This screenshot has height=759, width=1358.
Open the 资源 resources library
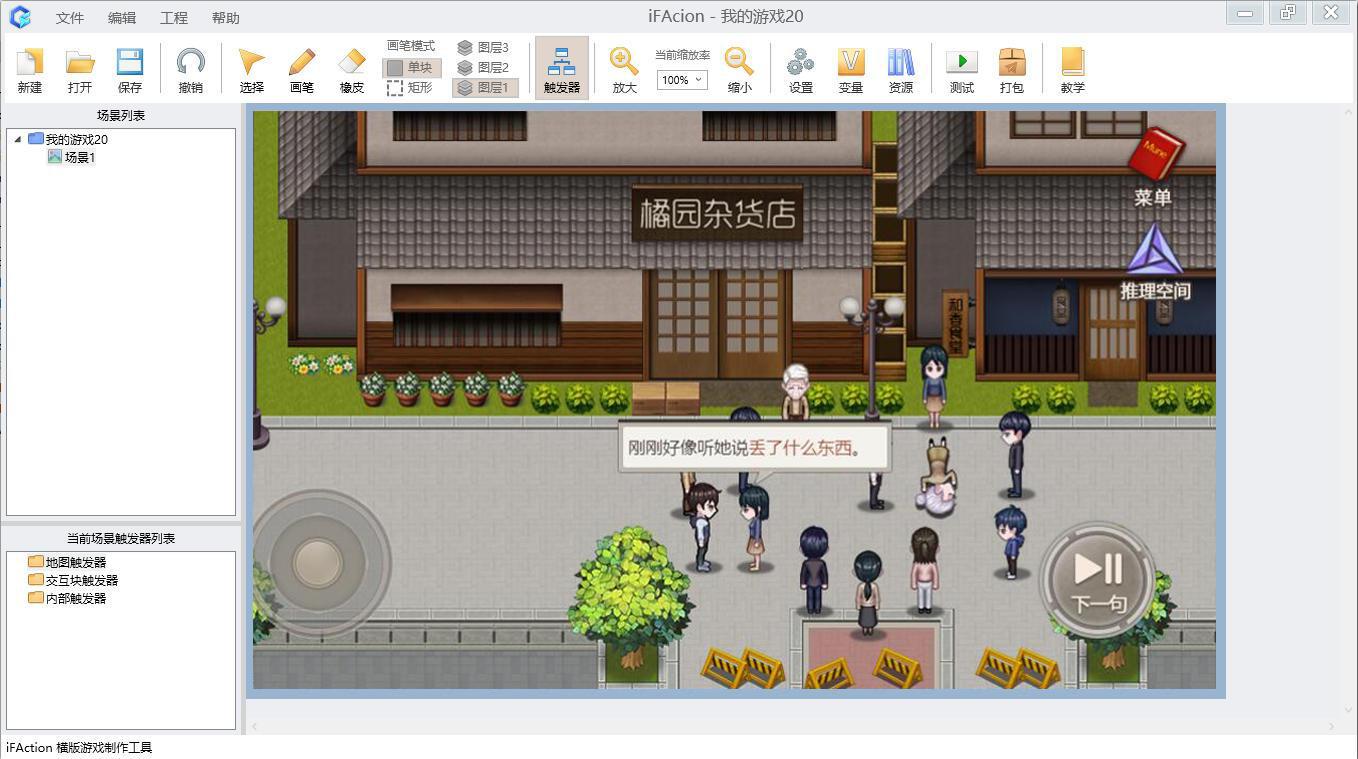tap(900, 70)
